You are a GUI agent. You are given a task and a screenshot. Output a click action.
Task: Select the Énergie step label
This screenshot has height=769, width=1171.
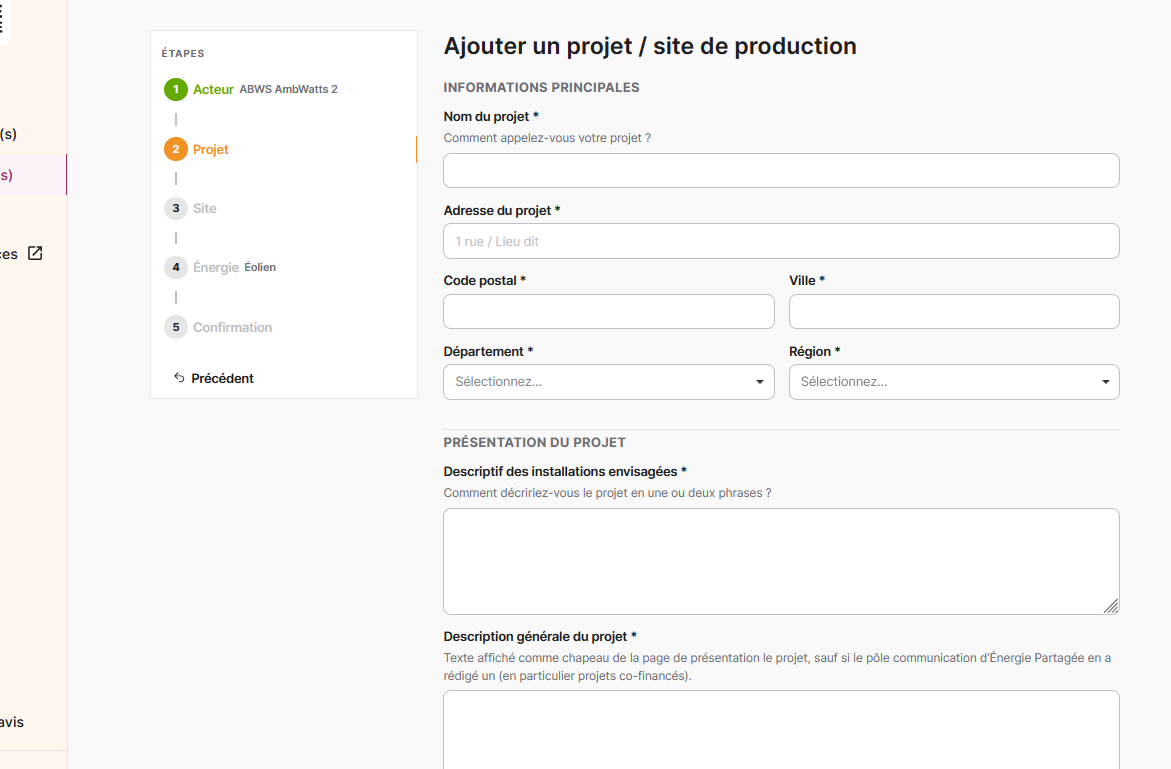coord(216,267)
